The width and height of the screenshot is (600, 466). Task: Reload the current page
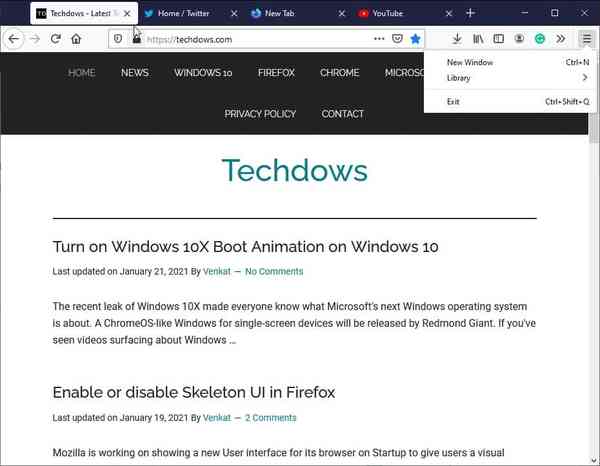[x=56, y=39]
